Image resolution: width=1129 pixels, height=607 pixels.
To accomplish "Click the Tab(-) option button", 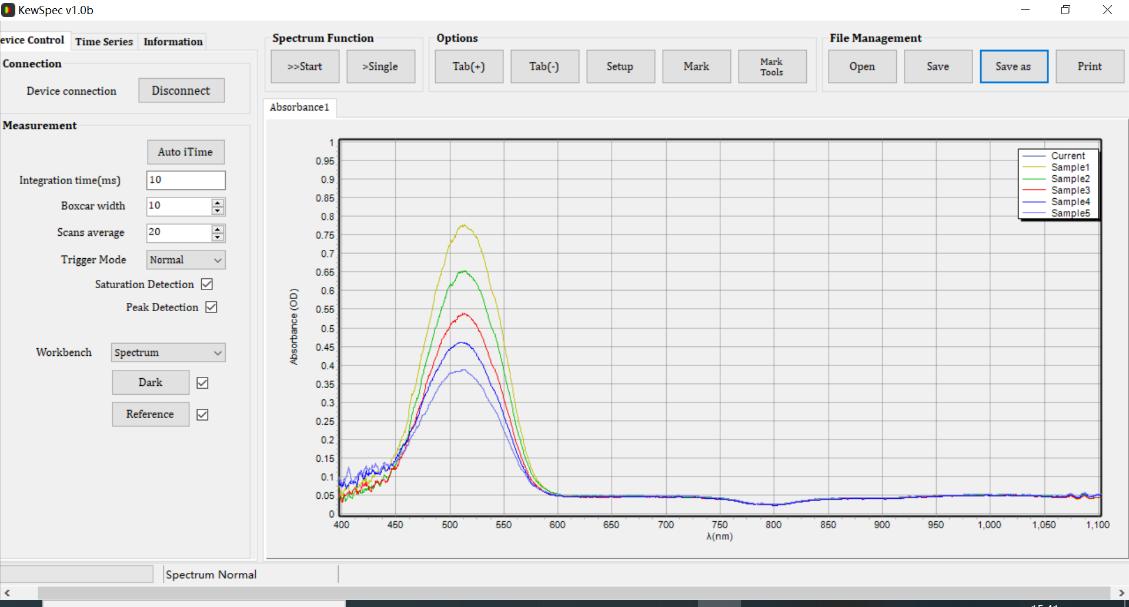I will click(544, 67).
